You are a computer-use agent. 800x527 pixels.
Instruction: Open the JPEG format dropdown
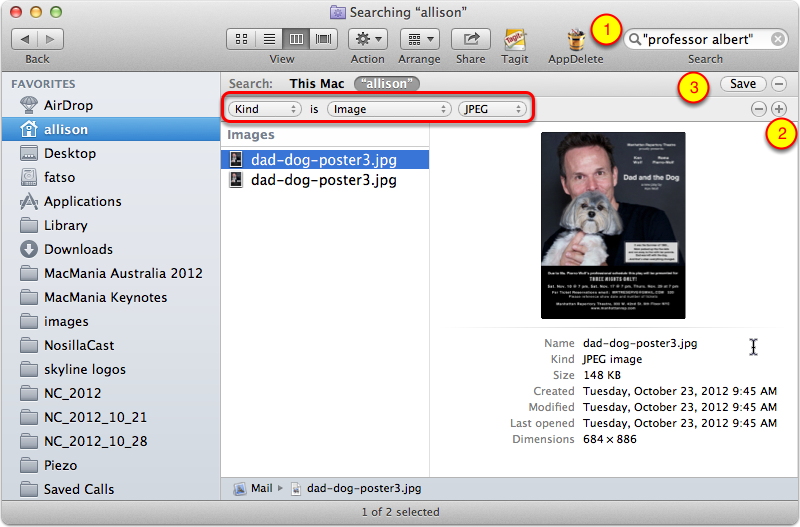491,108
